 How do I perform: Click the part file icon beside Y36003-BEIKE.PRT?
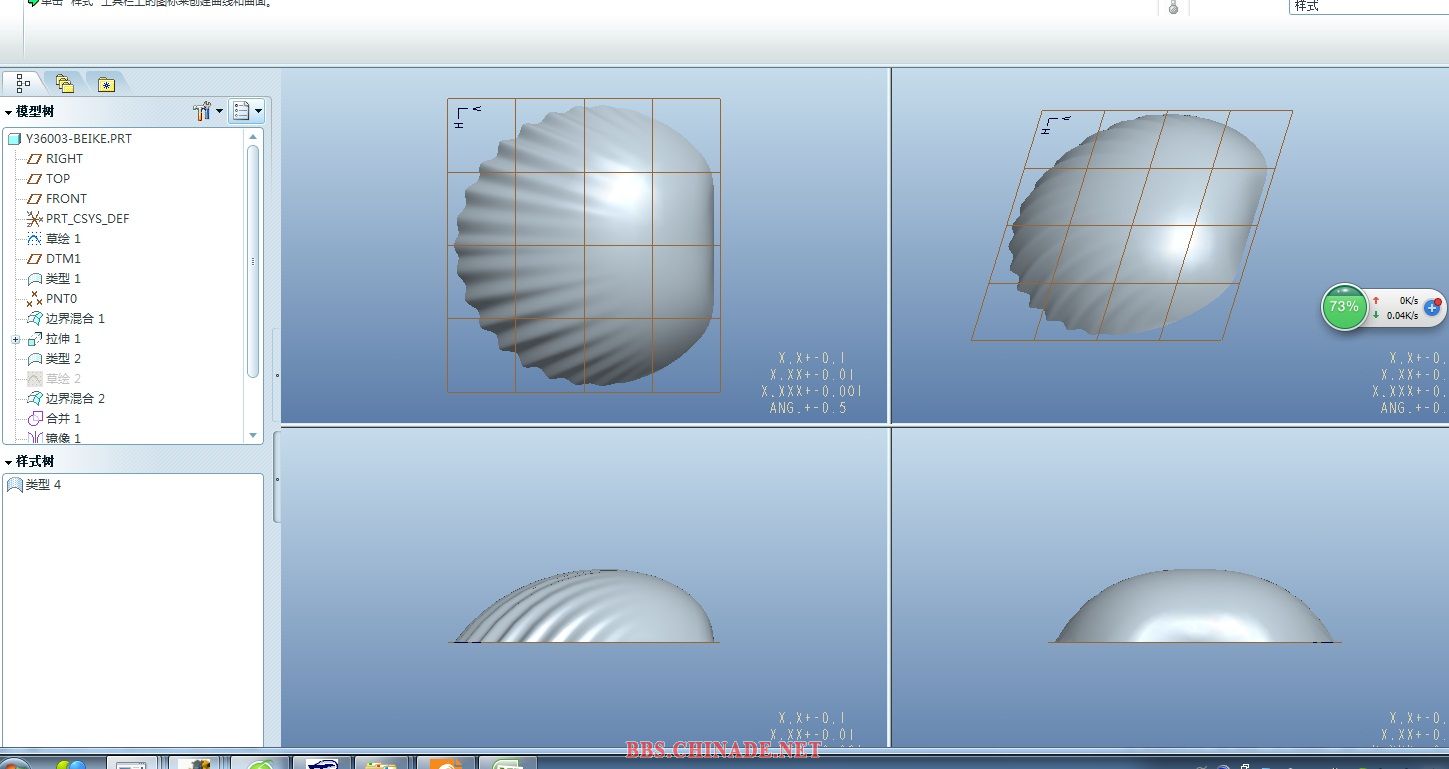click(14, 139)
